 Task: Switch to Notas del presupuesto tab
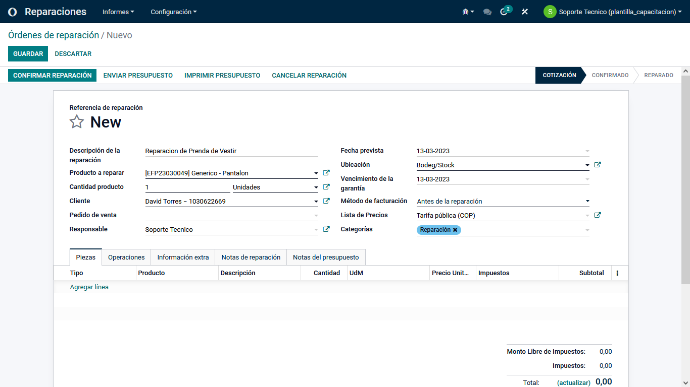coord(326,257)
